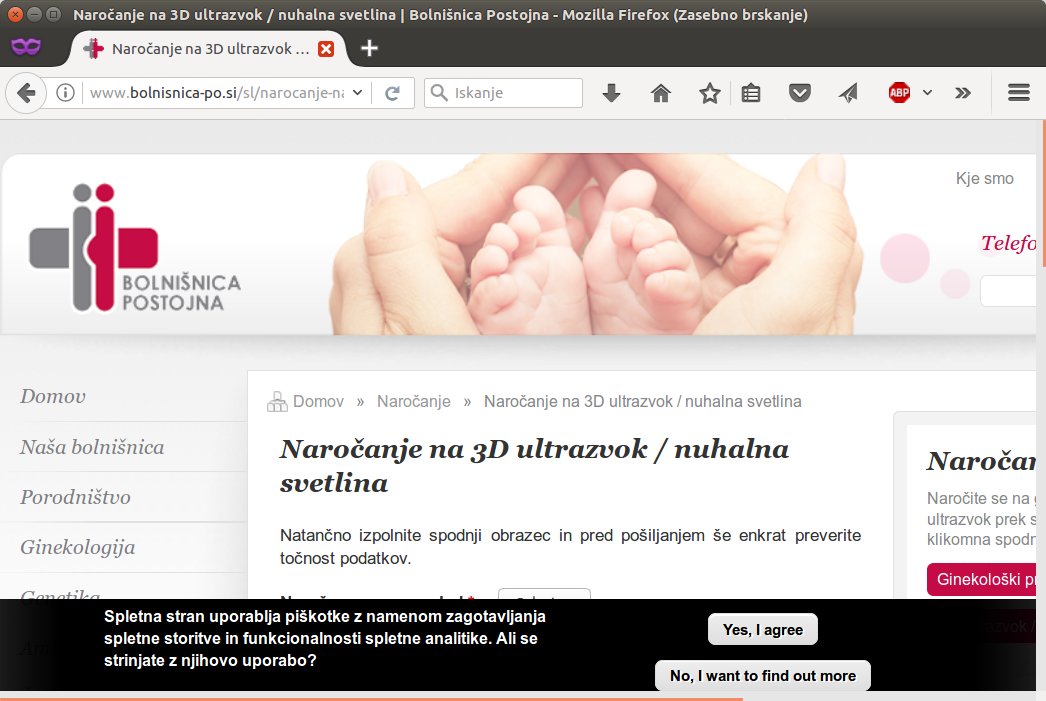The height and width of the screenshot is (701, 1046).
Task: Expand the address bar history dropdown
Action: click(358, 93)
